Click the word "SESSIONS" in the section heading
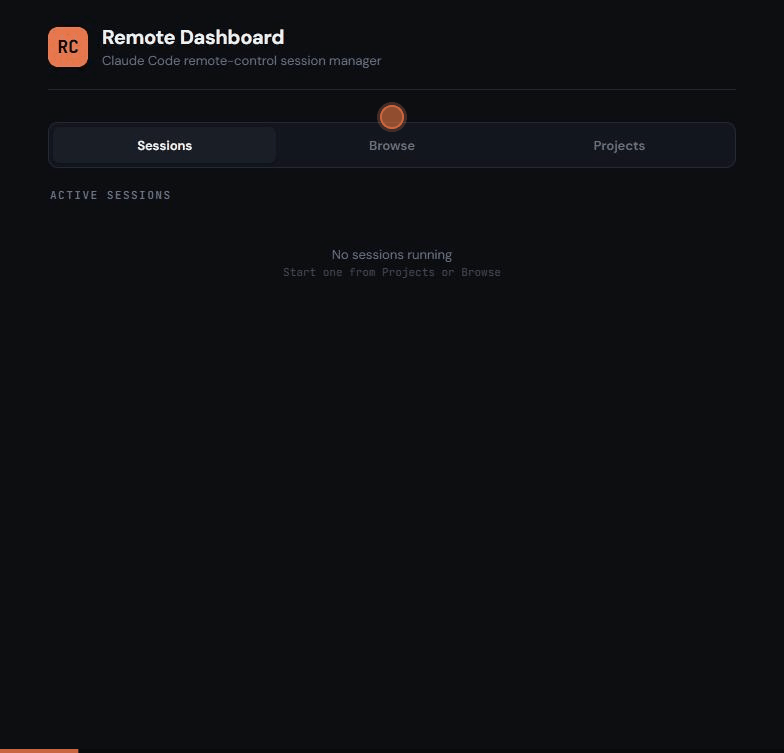Image resolution: width=784 pixels, height=753 pixels. 139,195
